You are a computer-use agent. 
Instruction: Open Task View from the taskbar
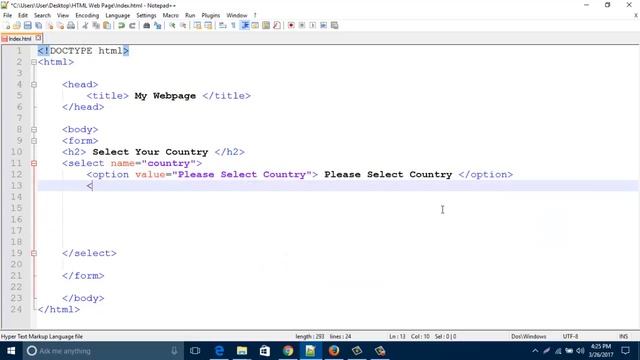195,351
